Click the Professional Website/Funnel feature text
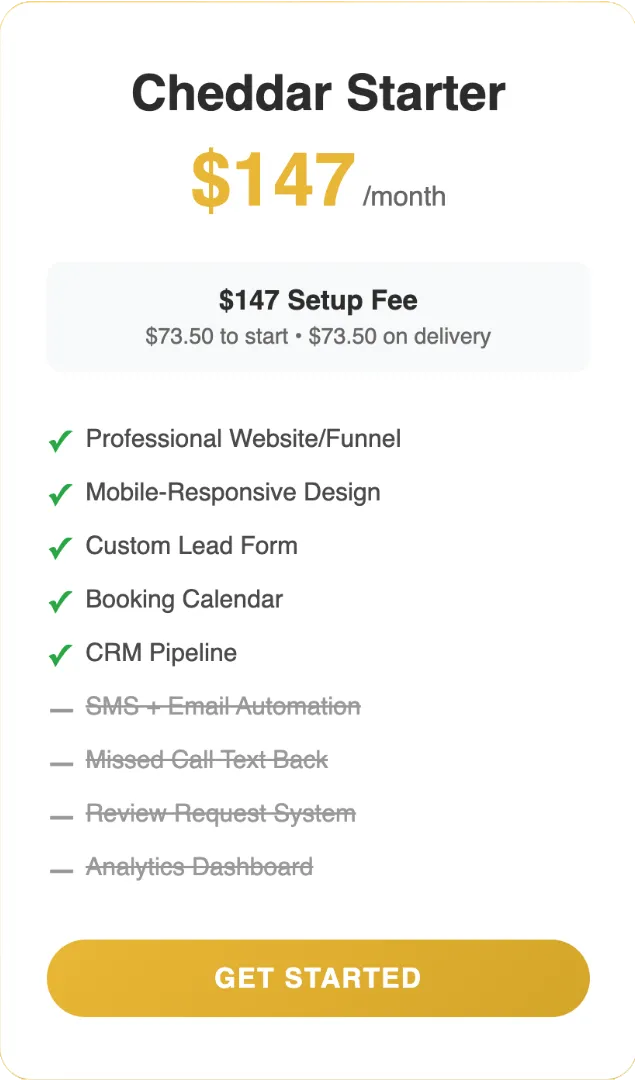The width and height of the screenshot is (635, 1080). tap(243, 439)
